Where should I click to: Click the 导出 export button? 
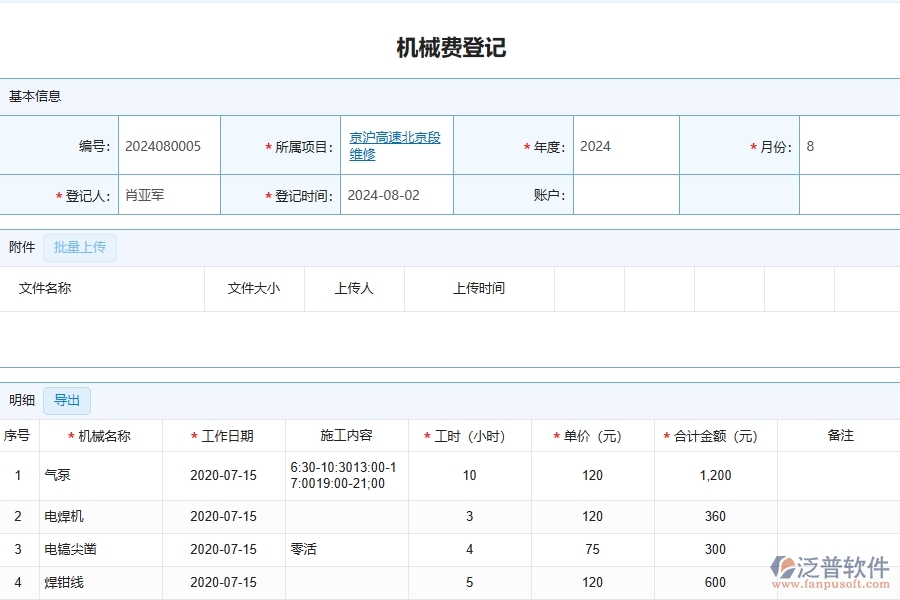click(x=66, y=400)
